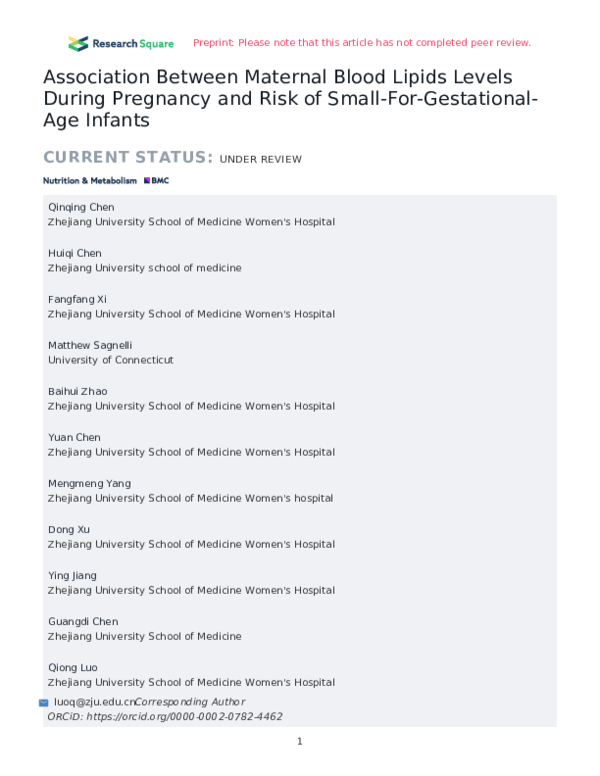Select the article title heading
This screenshot has width=600, height=776.
click(290, 98)
